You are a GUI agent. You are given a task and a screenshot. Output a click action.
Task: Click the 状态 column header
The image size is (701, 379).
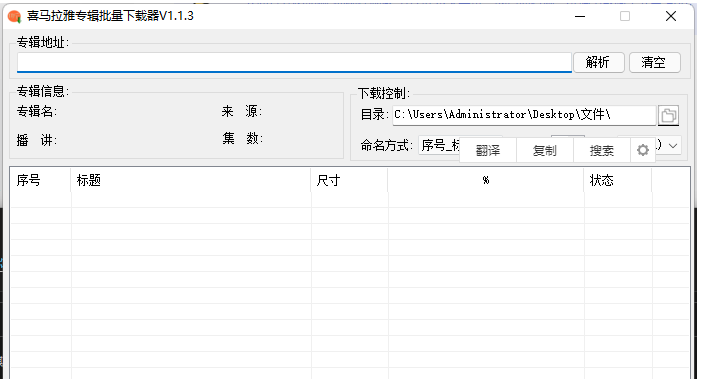click(617, 180)
